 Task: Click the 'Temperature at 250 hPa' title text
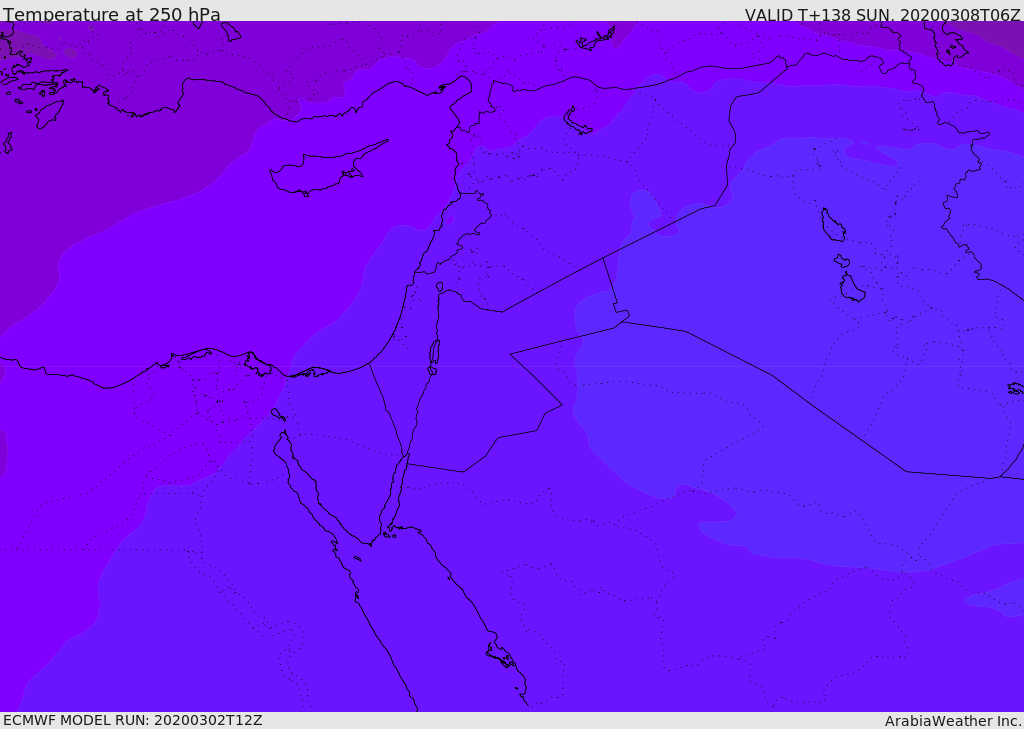click(x=112, y=14)
